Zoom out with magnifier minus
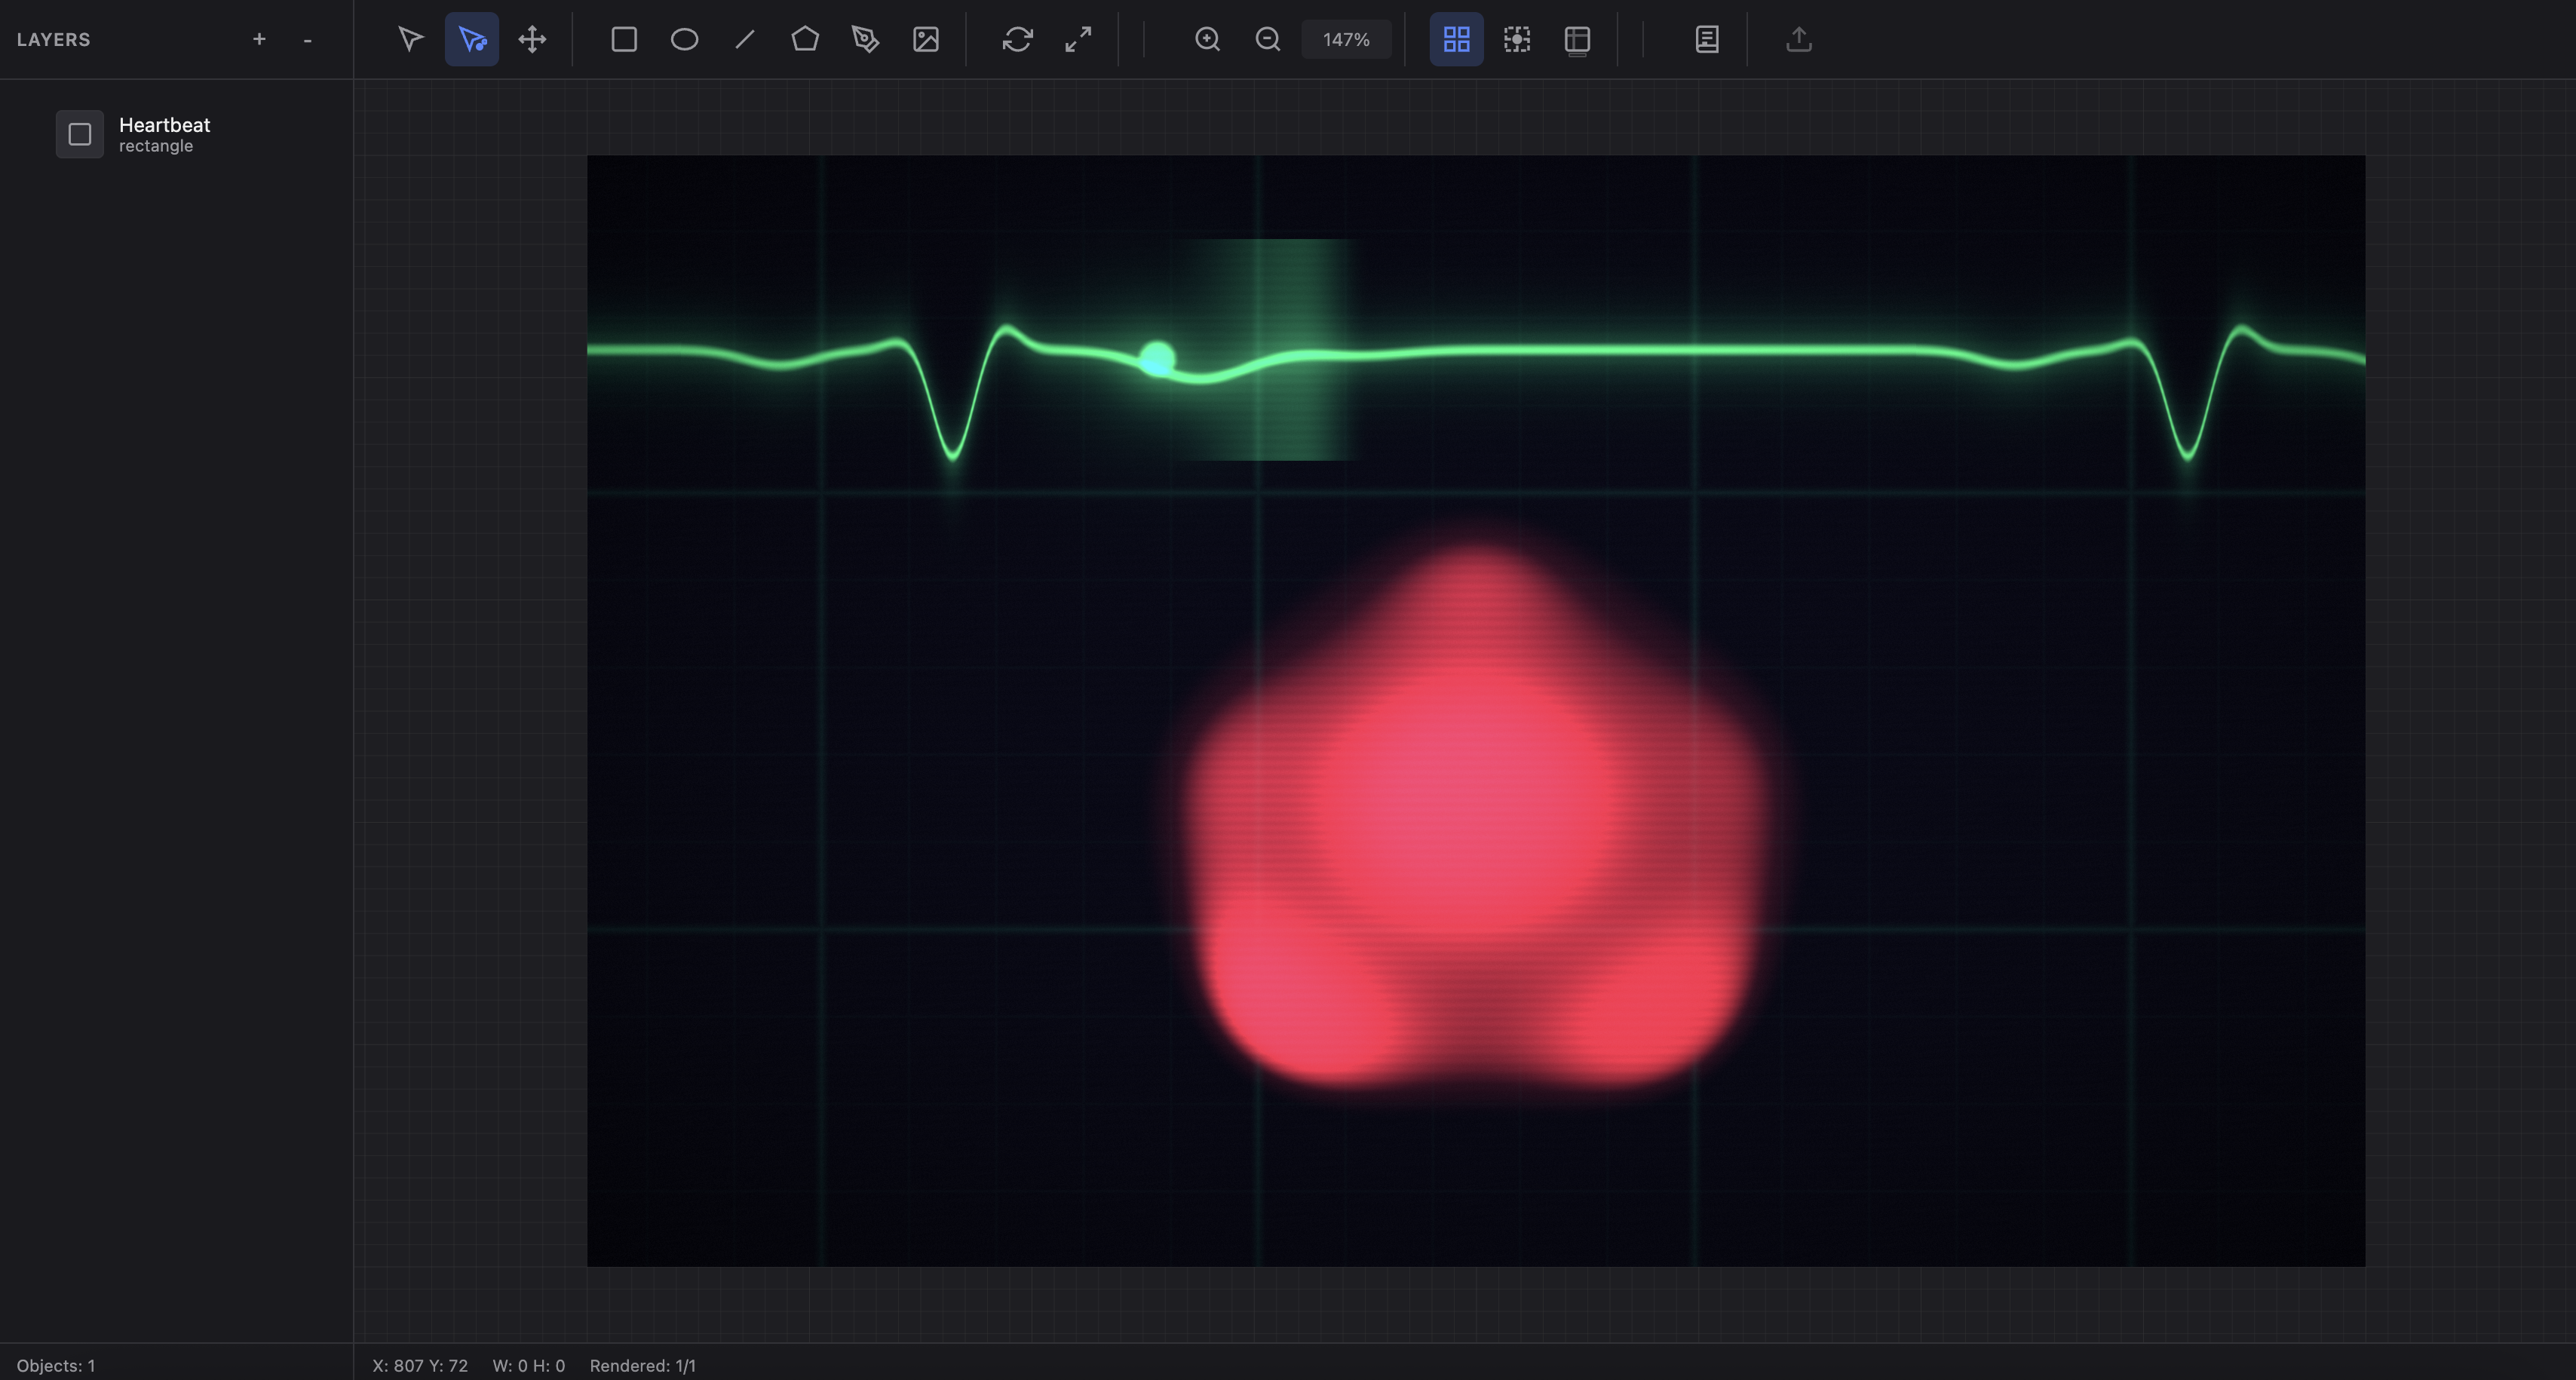The width and height of the screenshot is (2576, 1380). click(x=1268, y=39)
